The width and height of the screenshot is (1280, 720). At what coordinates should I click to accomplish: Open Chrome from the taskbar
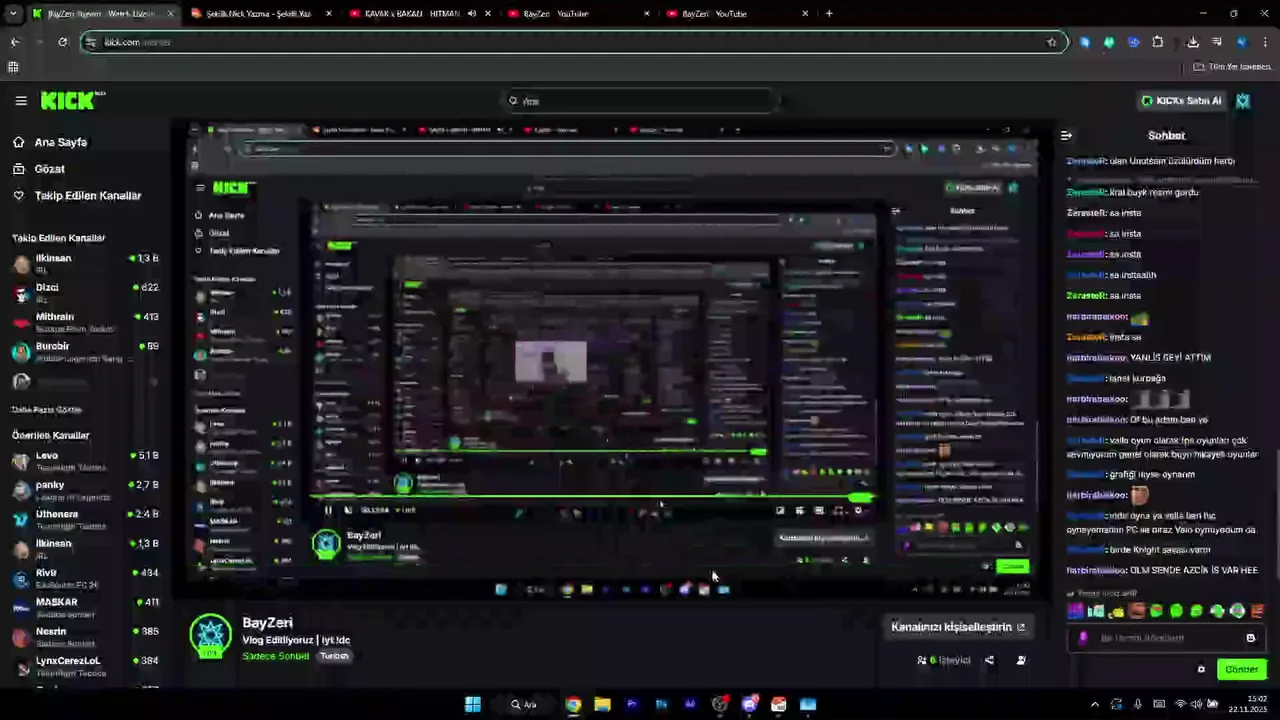click(x=572, y=704)
